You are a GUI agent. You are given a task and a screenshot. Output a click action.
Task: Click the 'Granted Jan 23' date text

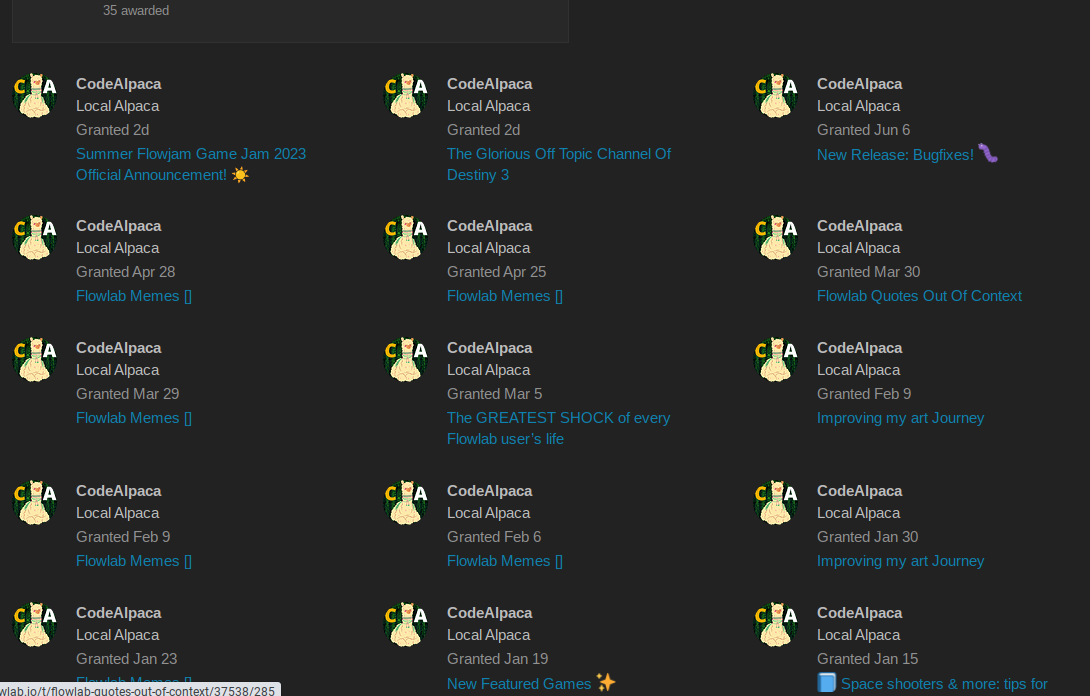pos(127,659)
